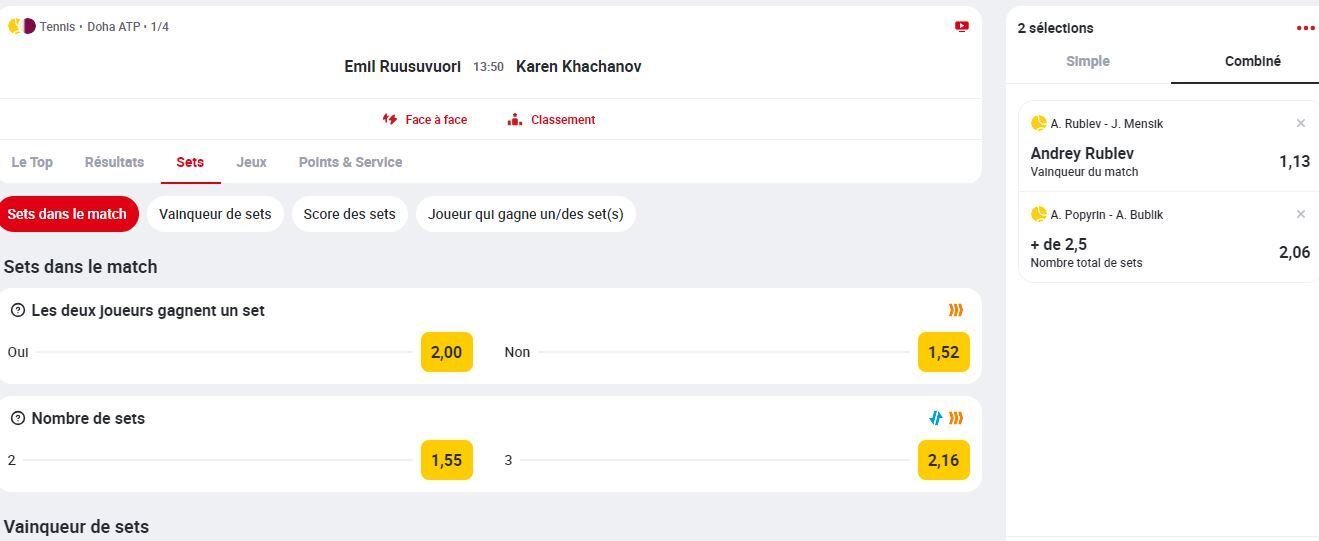Filter by Joueur qui gagne un/des set(s)
Screen dimensions: 1319x541
click(526, 214)
